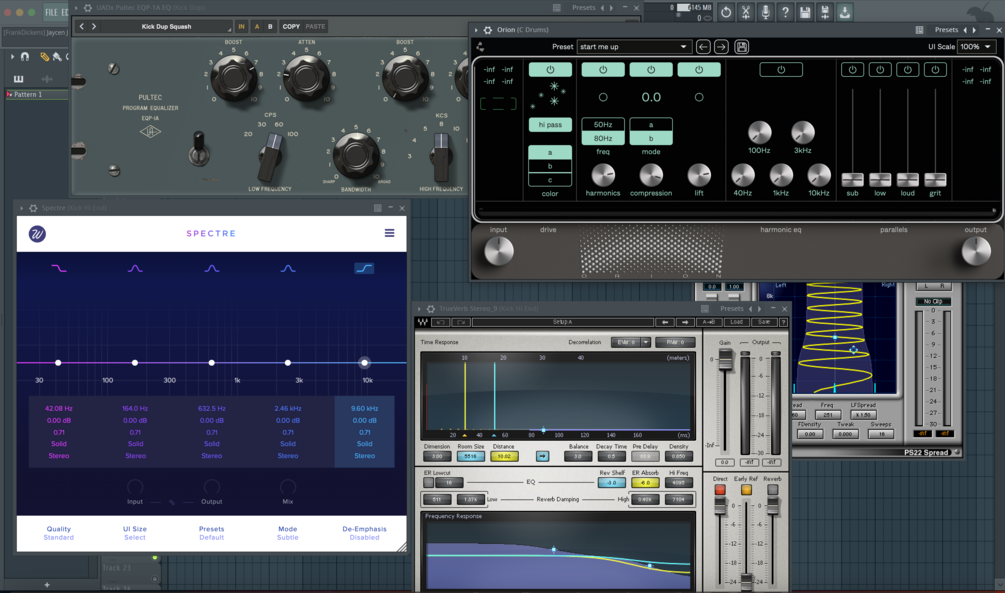Screen dimensions: 1005x593
Task: Click the Orion save preset floppy icon
Action: (x=742, y=47)
